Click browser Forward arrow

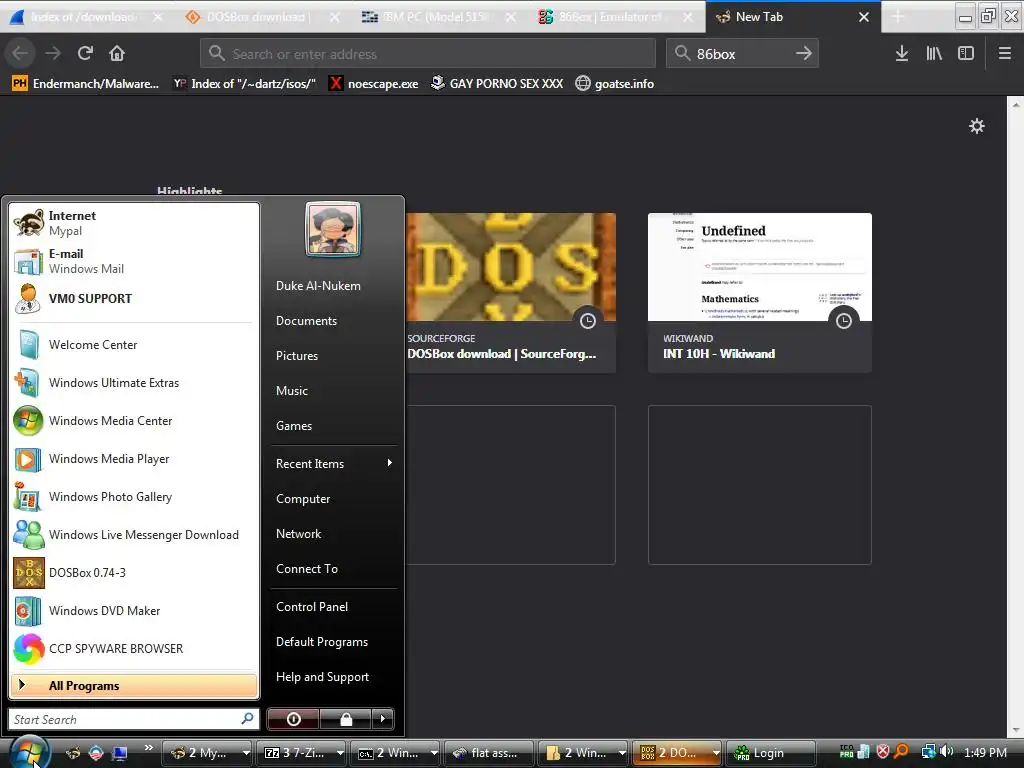pyautogui.click(x=53, y=53)
